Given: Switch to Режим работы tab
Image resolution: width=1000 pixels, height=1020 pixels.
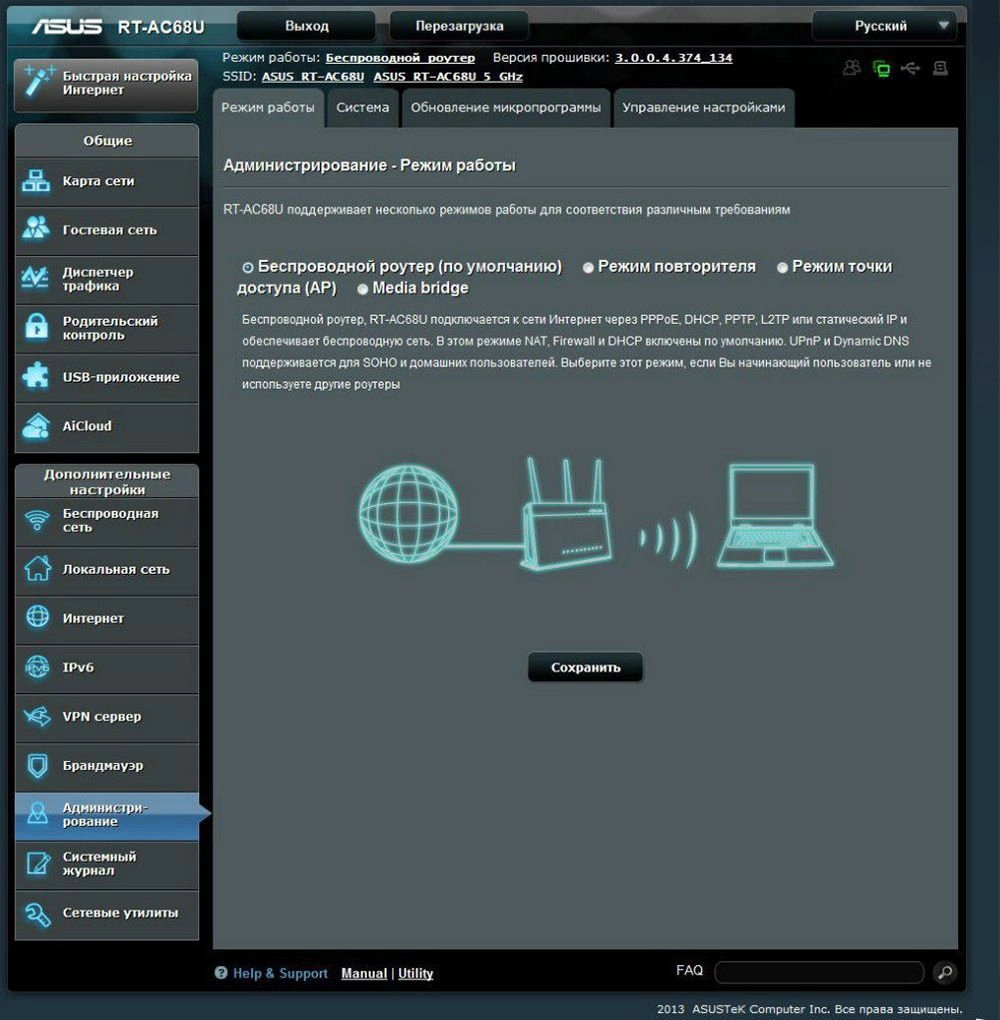Looking at the screenshot, I should coord(268,108).
